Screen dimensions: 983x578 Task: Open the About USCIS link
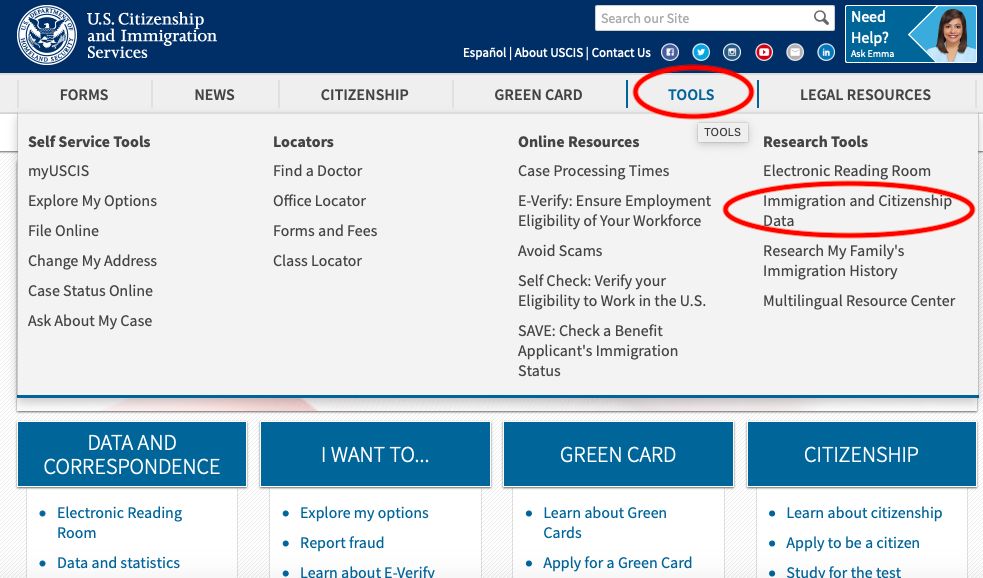coord(549,53)
